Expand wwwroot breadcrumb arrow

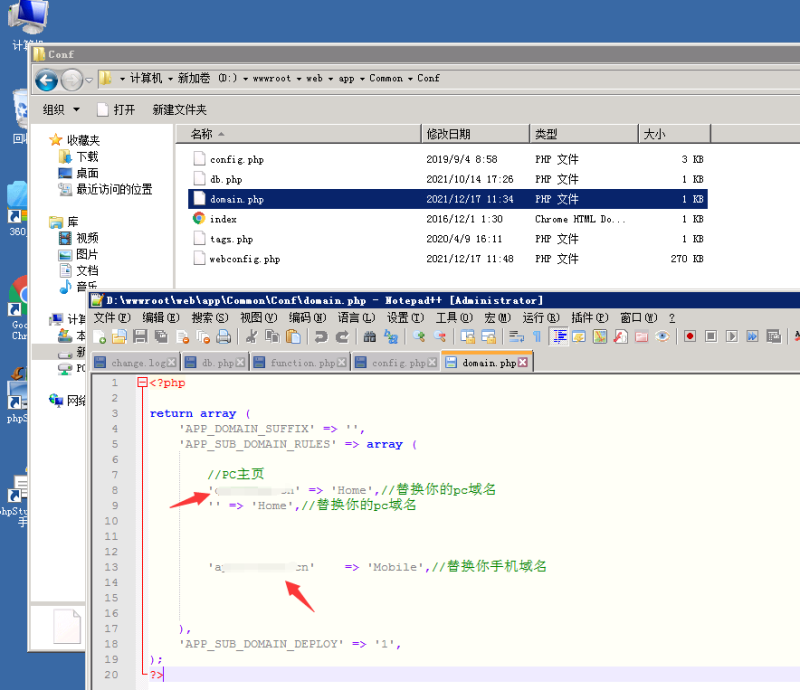click(x=299, y=79)
